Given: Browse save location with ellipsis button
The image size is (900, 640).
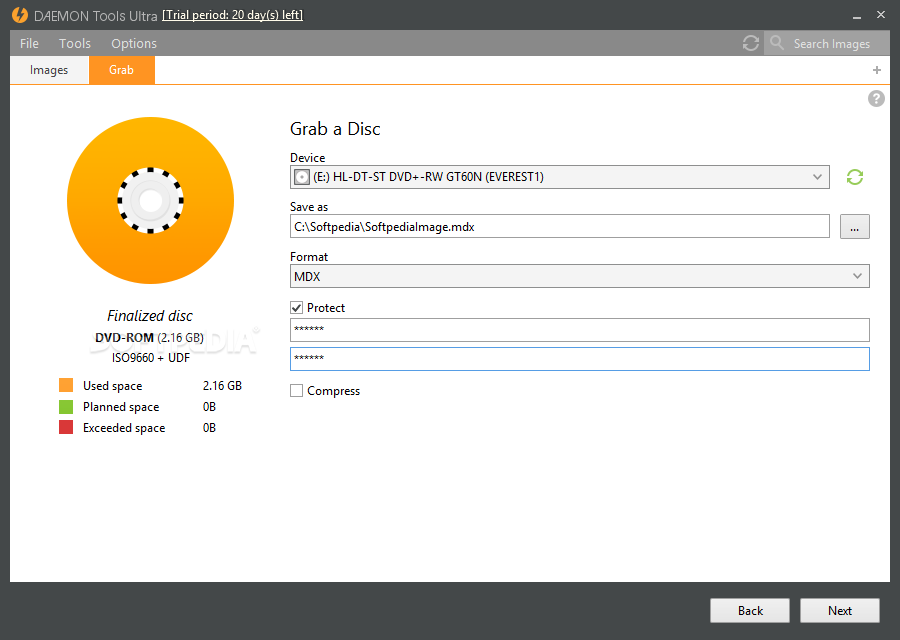Looking at the screenshot, I should pyautogui.click(x=855, y=227).
